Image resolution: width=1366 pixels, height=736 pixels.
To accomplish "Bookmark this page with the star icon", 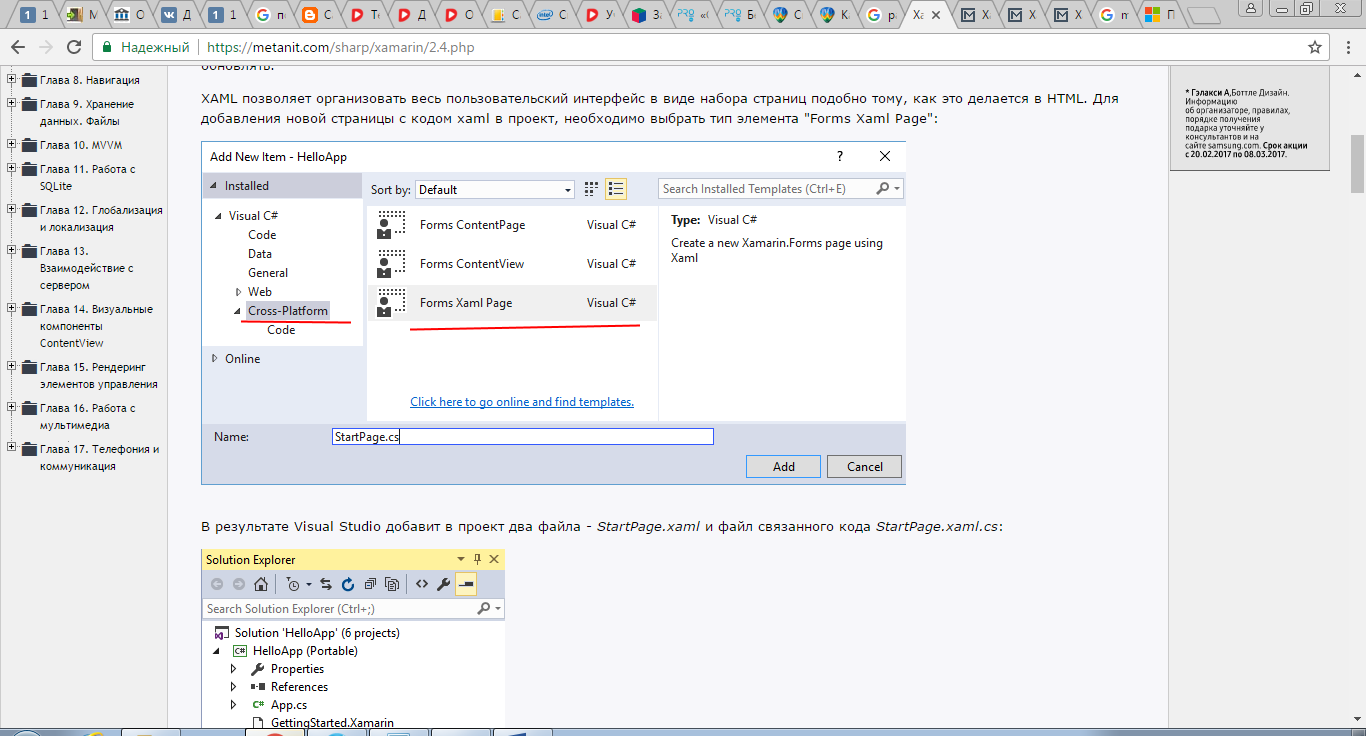I will [x=1315, y=47].
